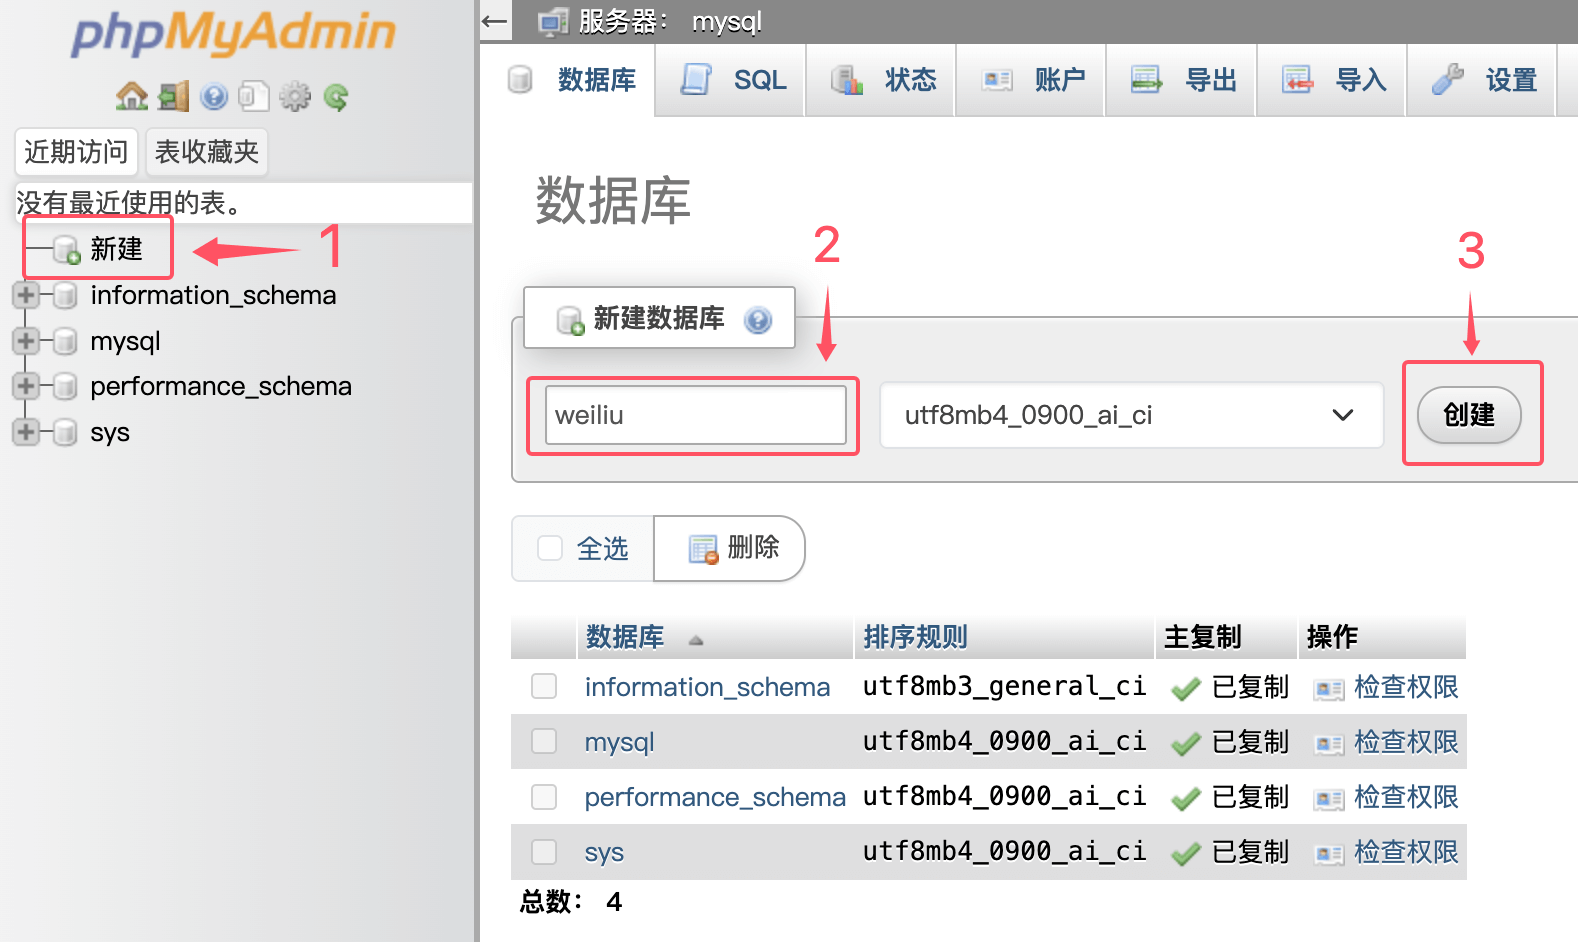Expand the mysql tree node

click(26, 341)
